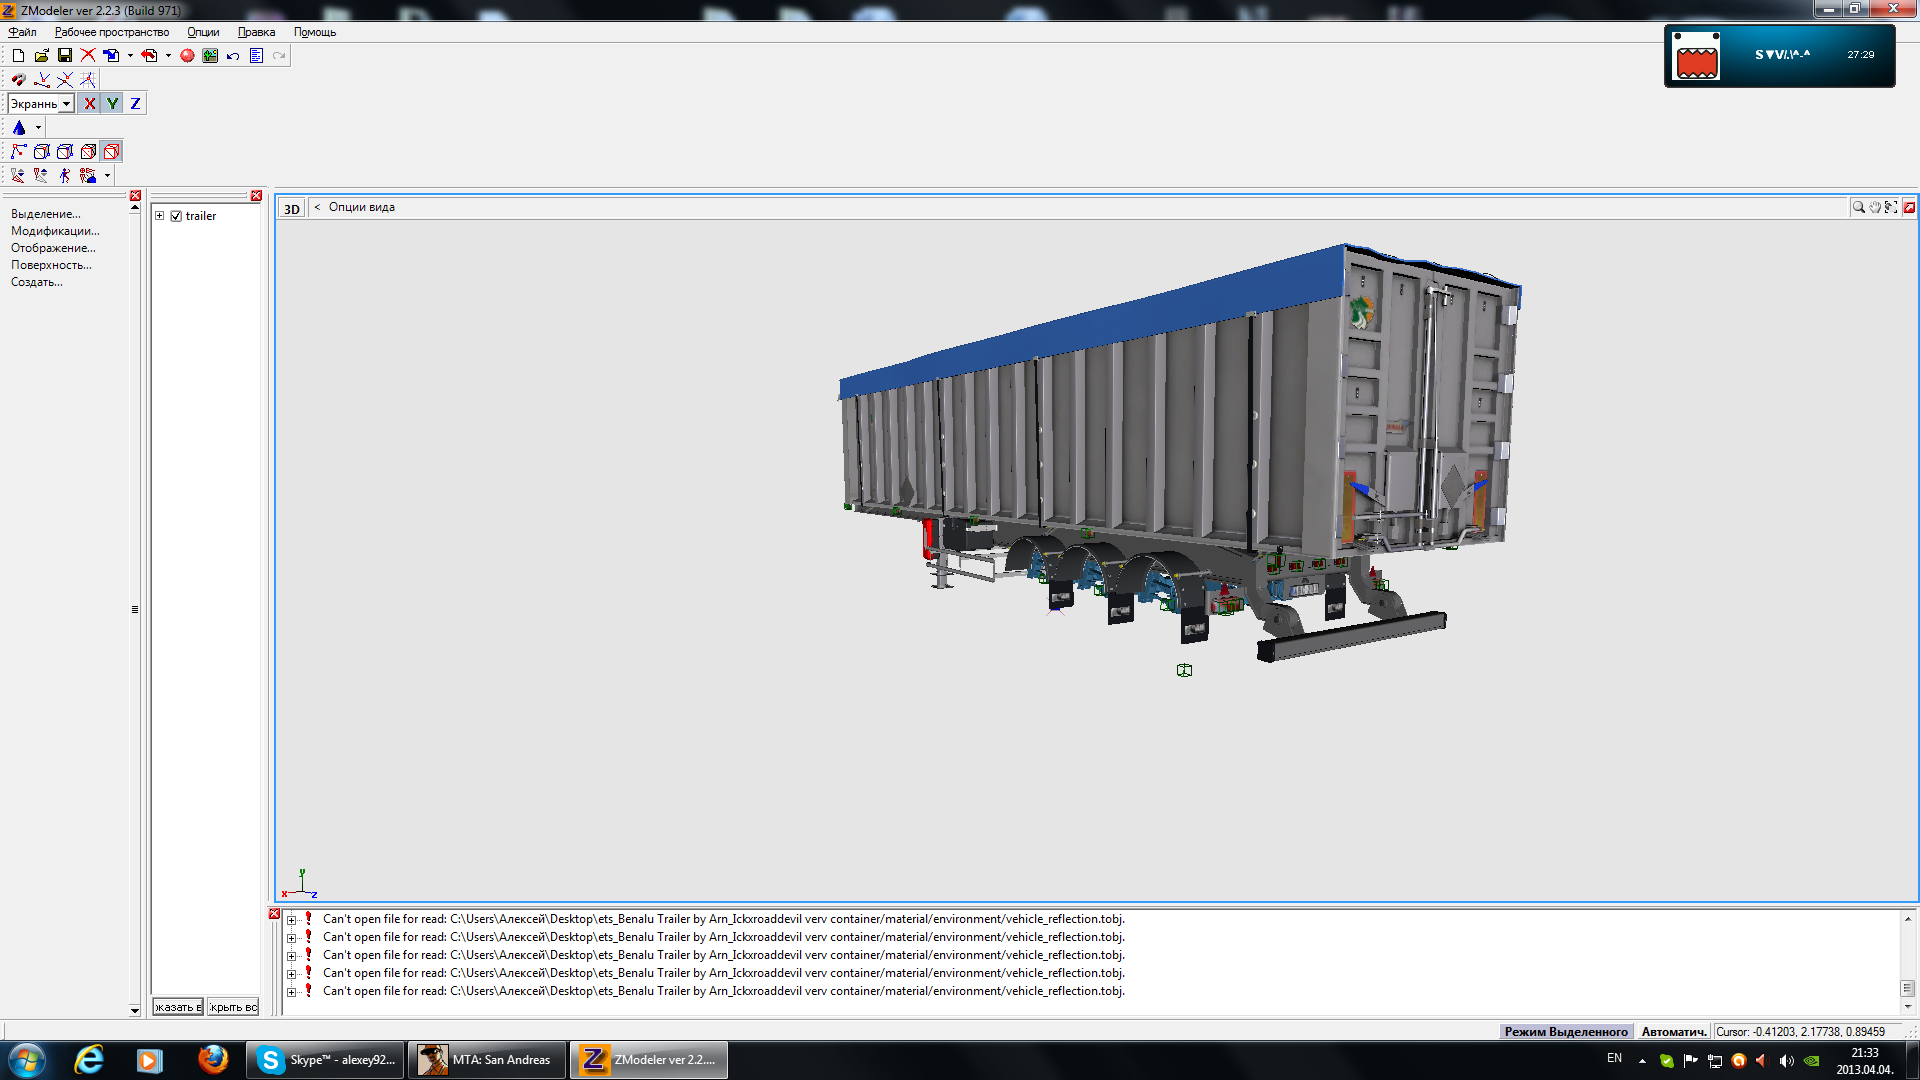Toggle the Z axis lock

[135, 104]
